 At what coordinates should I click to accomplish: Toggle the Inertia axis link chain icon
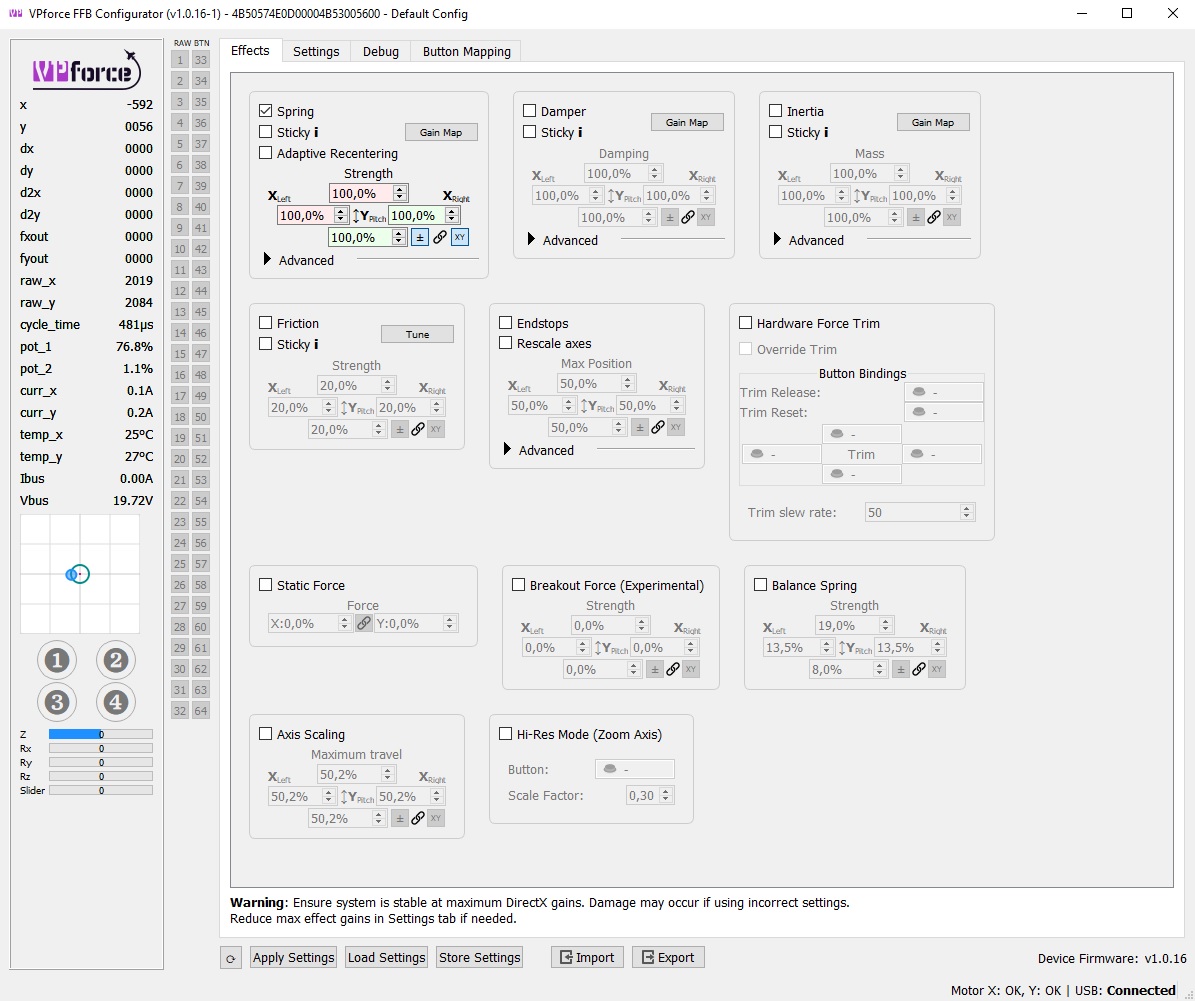click(934, 217)
